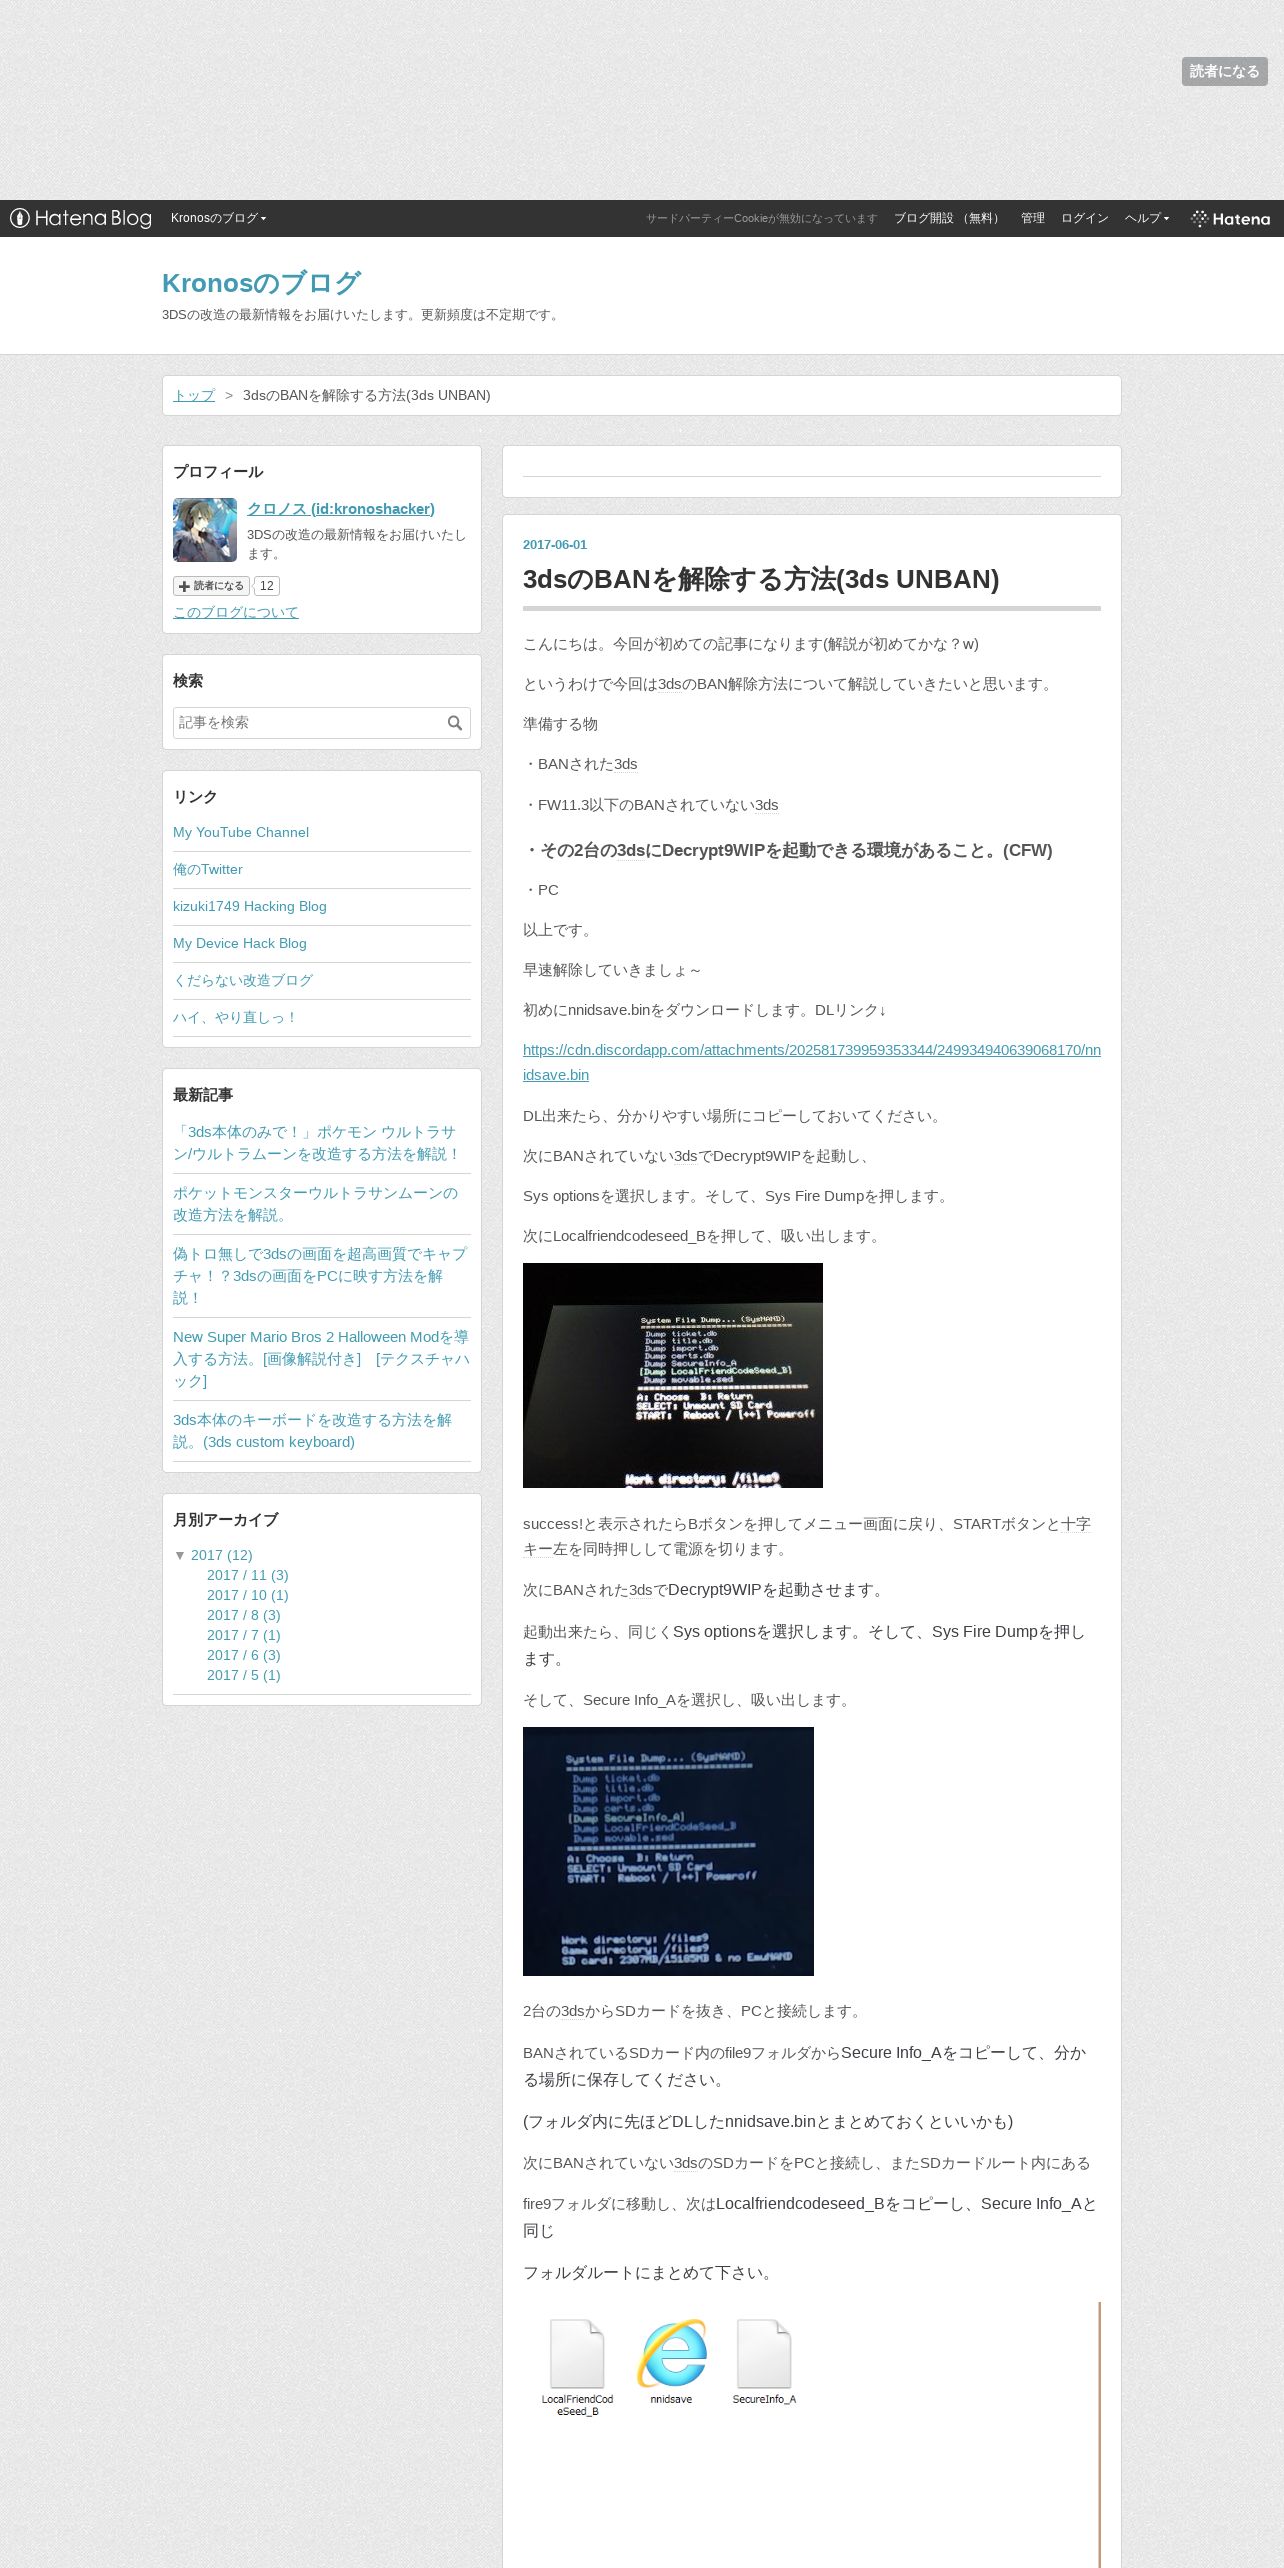Open ポケットモンスターウルトラサンムーンの改造方法 article
Image resolution: width=1284 pixels, height=2568 pixels.
pyautogui.click(x=316, y=1204)
